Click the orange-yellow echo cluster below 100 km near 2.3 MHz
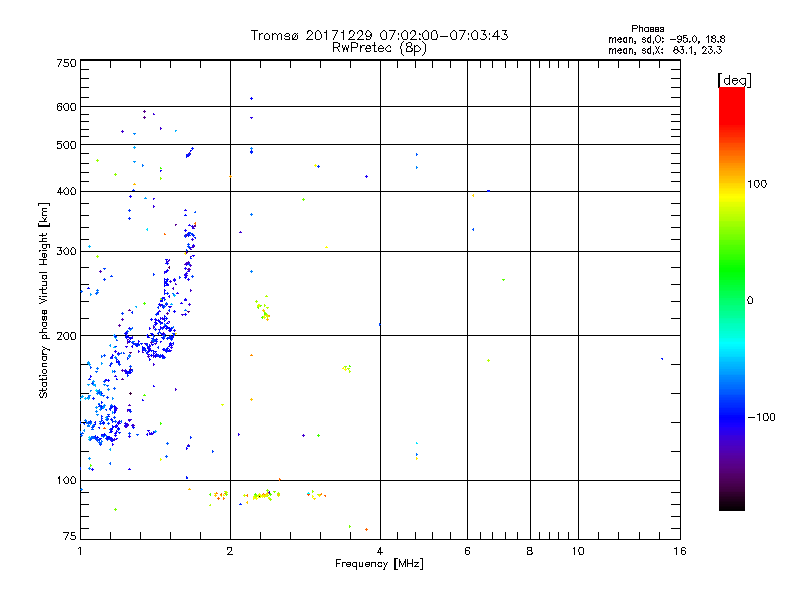 point(262,495)
